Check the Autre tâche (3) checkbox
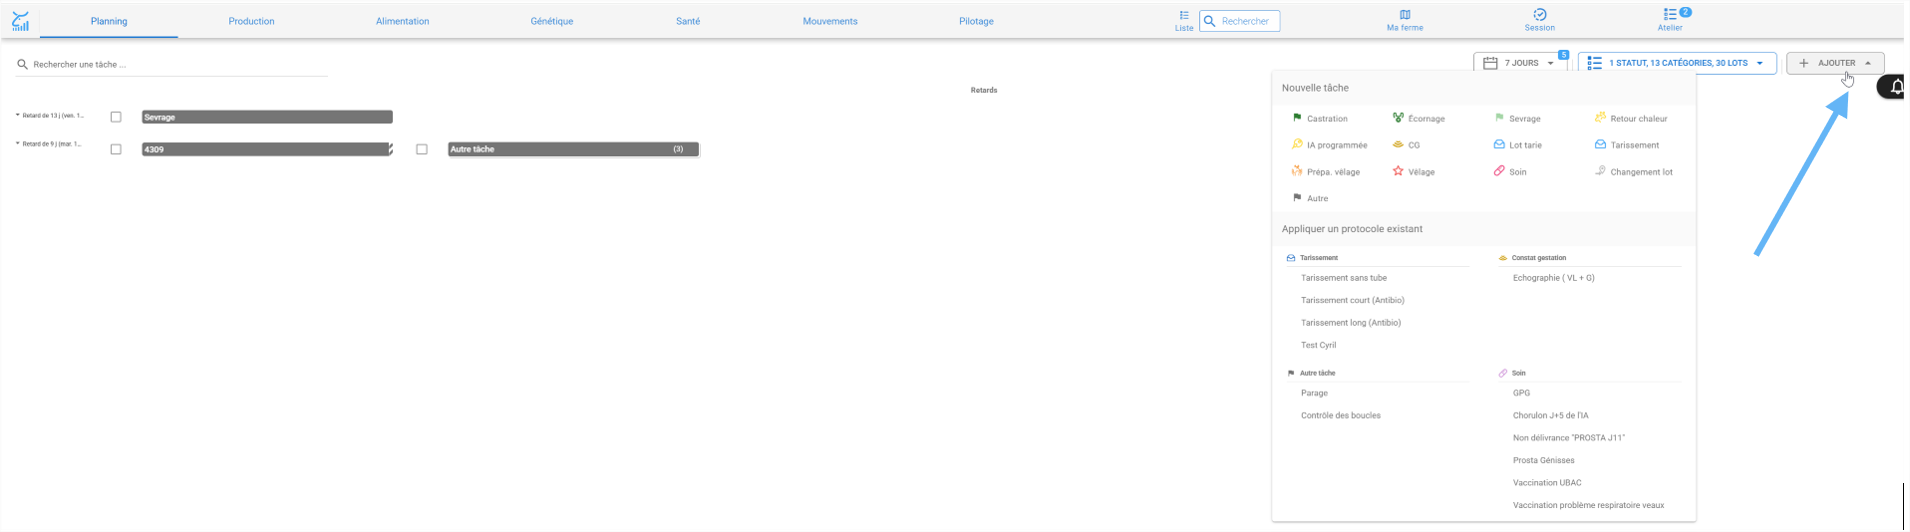1910x532 pixels. tap(422, 149)
